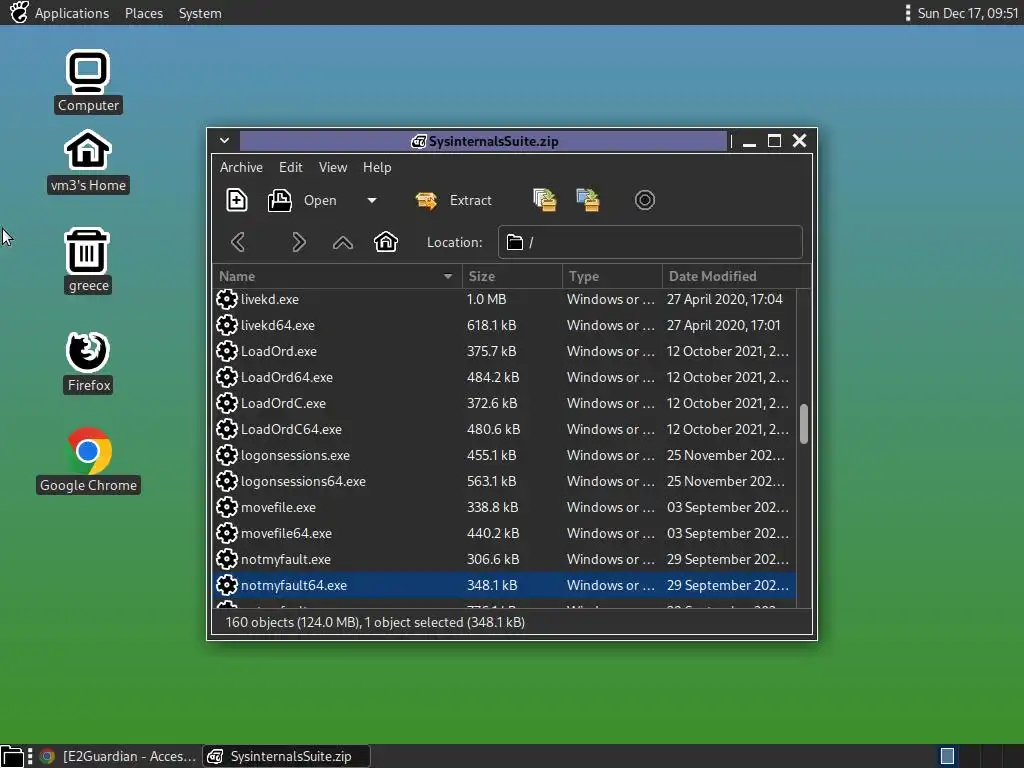Expand the Open recent dropdown arrow

pos(372,200)
